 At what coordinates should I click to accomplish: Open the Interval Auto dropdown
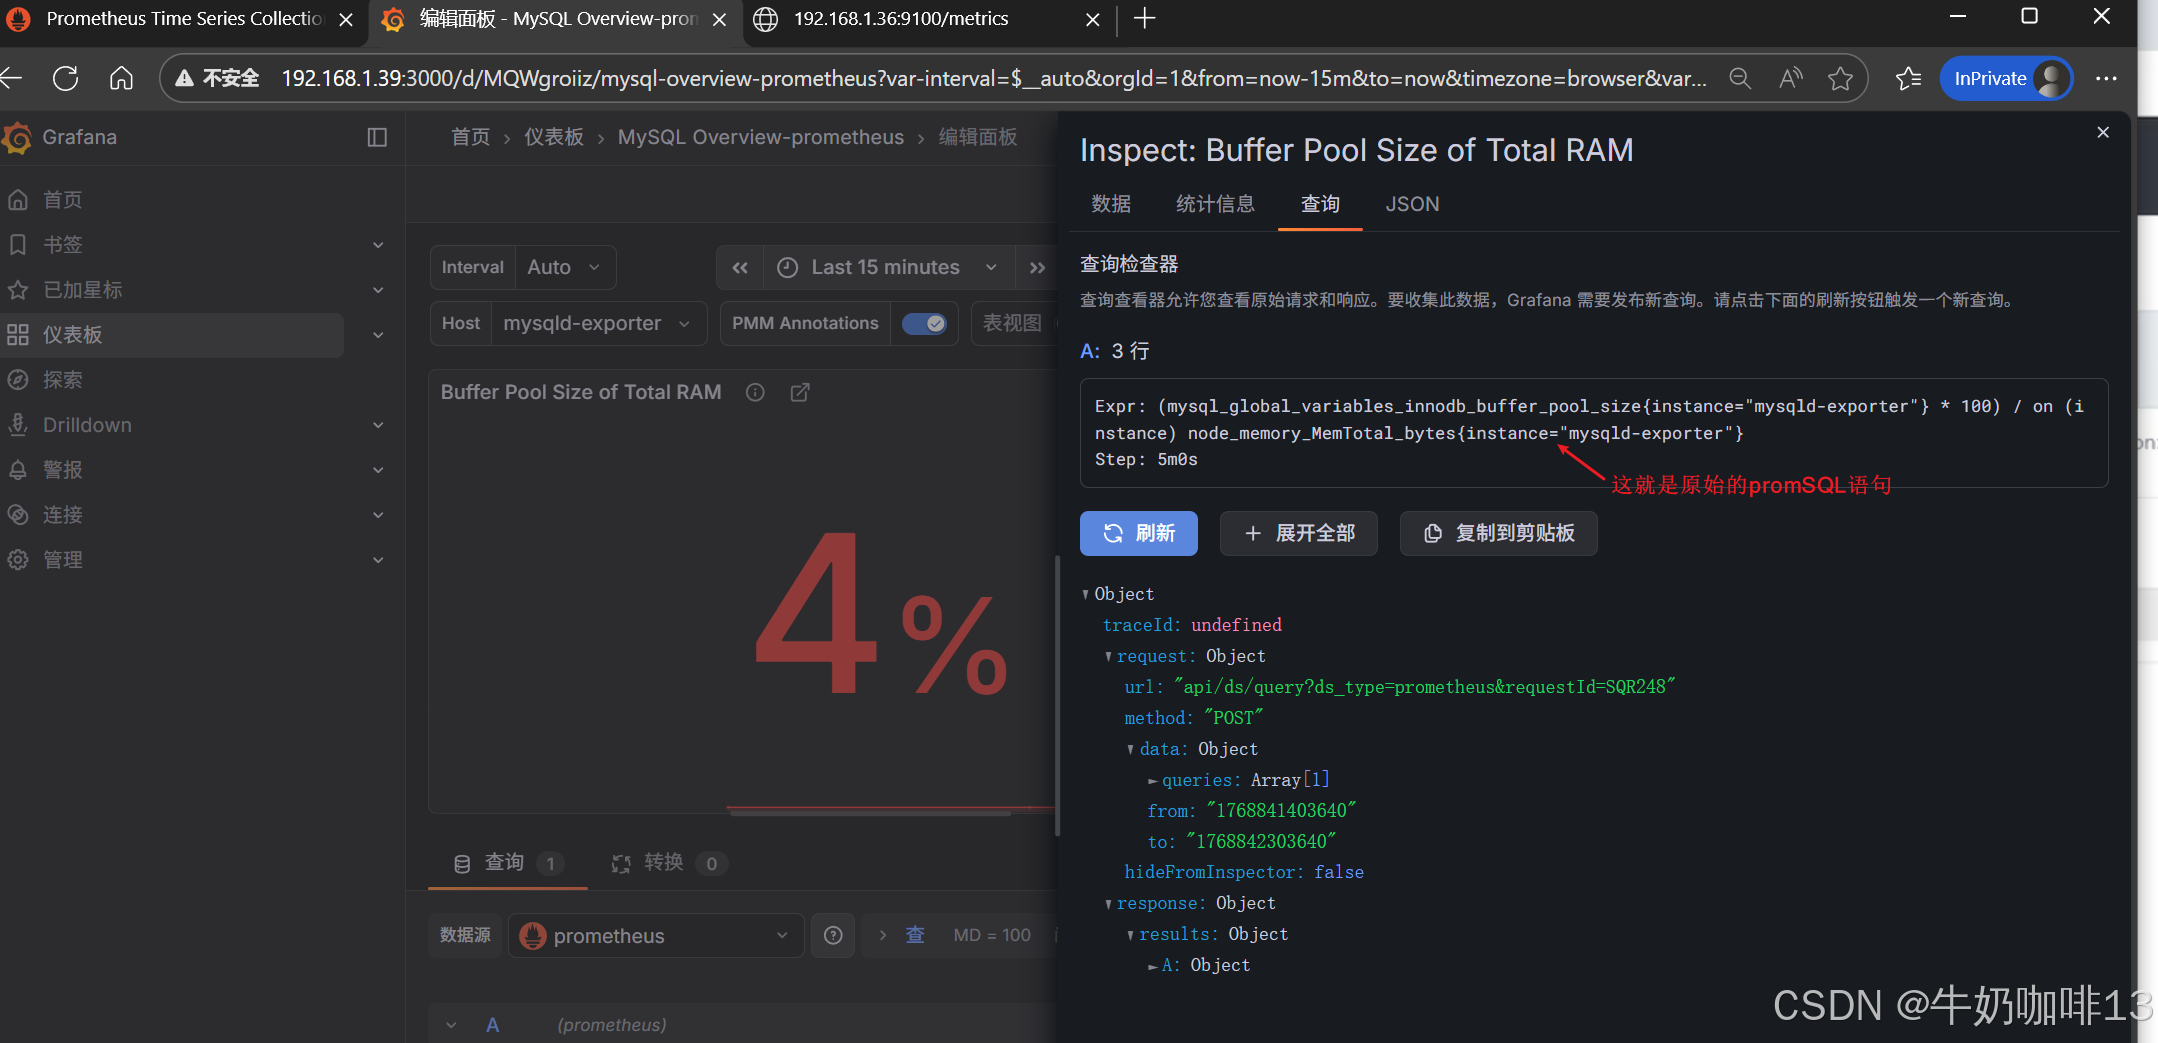pos(565,267)
